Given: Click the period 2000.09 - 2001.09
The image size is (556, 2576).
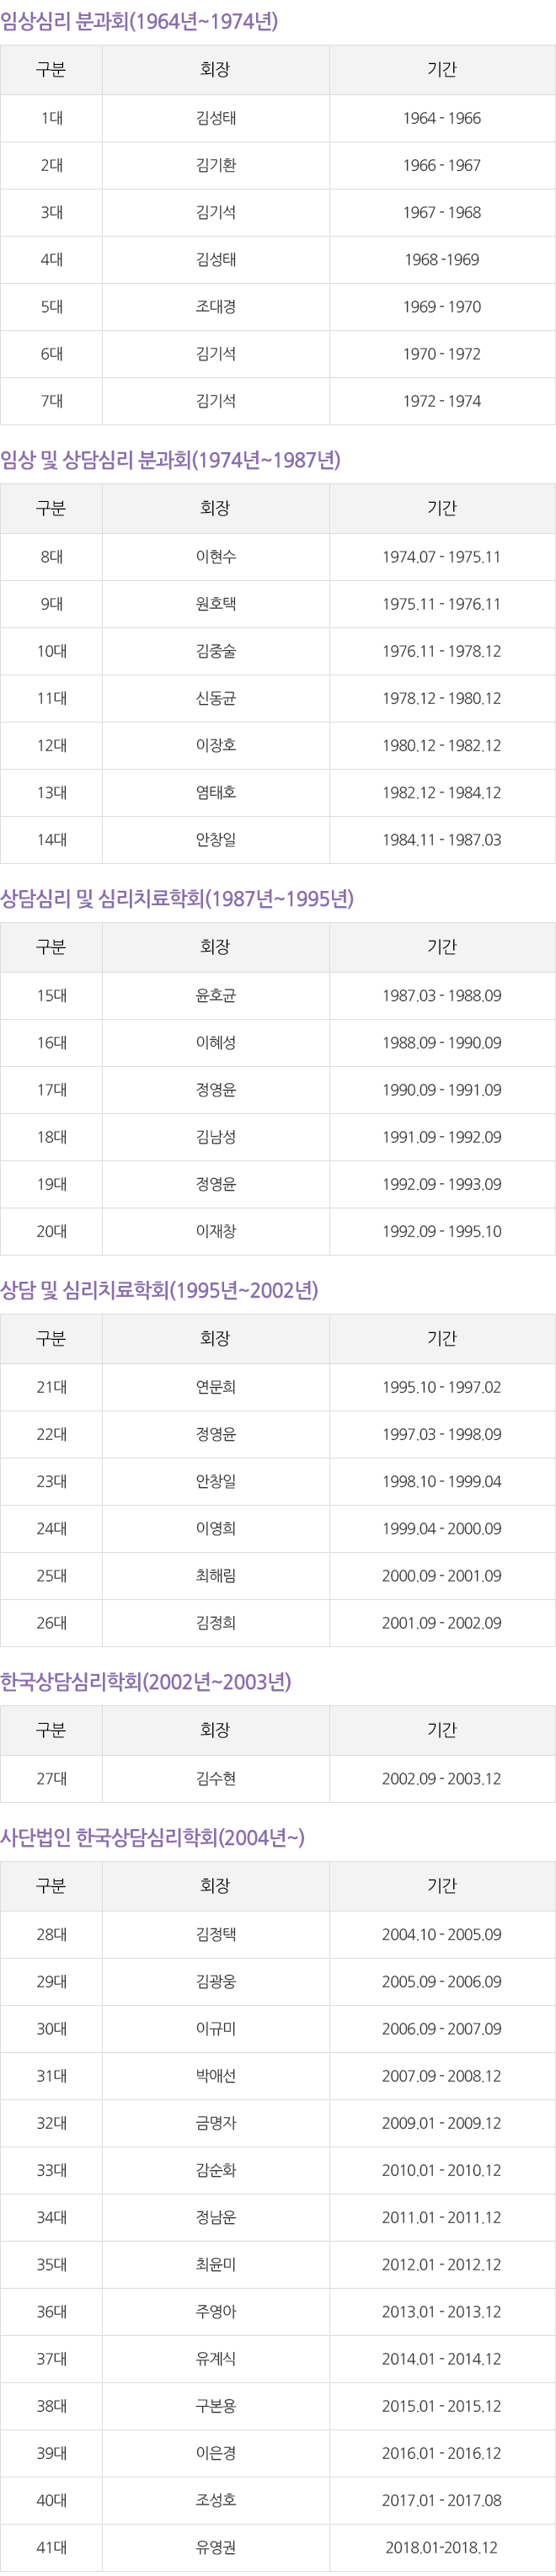Looking at the screenshot, I should click(441, 1575).
